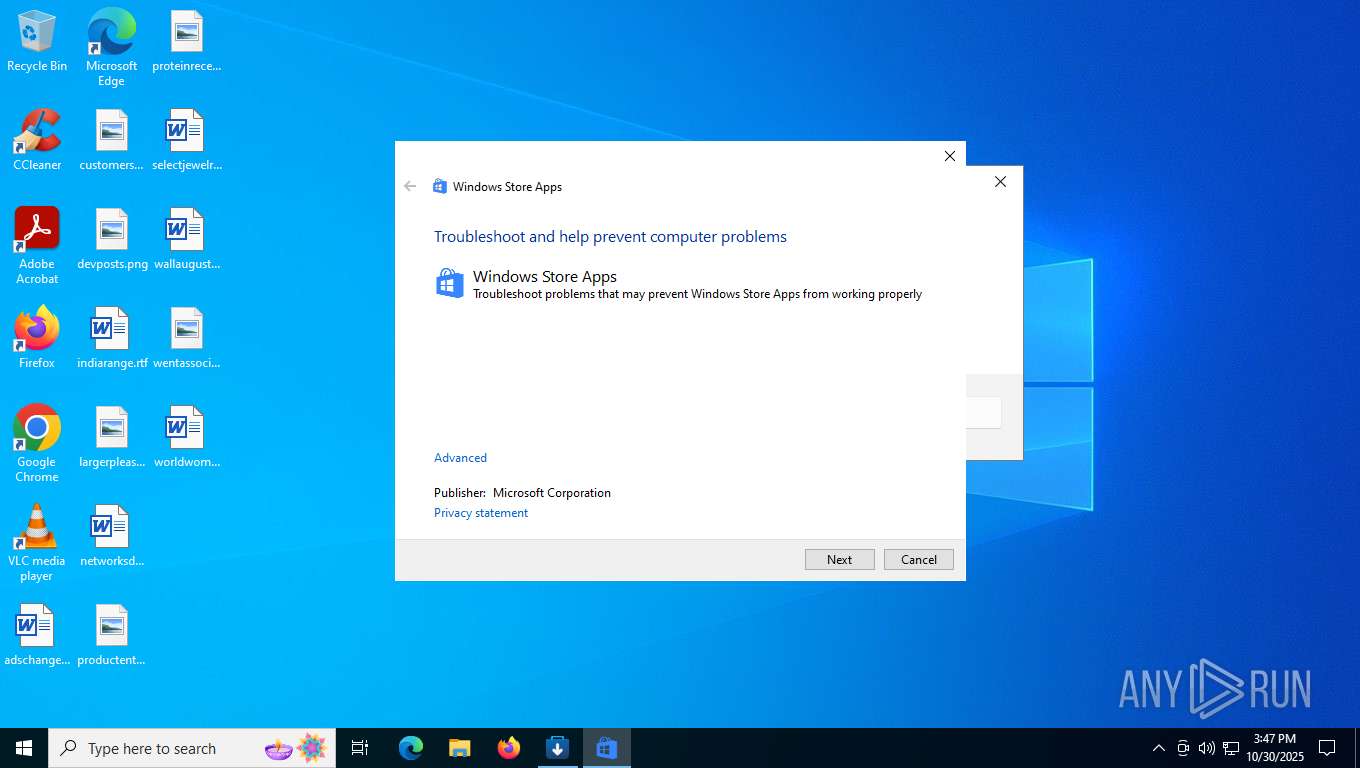Click the Show desktop strip at the taskbar's end
Viewport: 1360px width, 768px height.
point(1357,748)
